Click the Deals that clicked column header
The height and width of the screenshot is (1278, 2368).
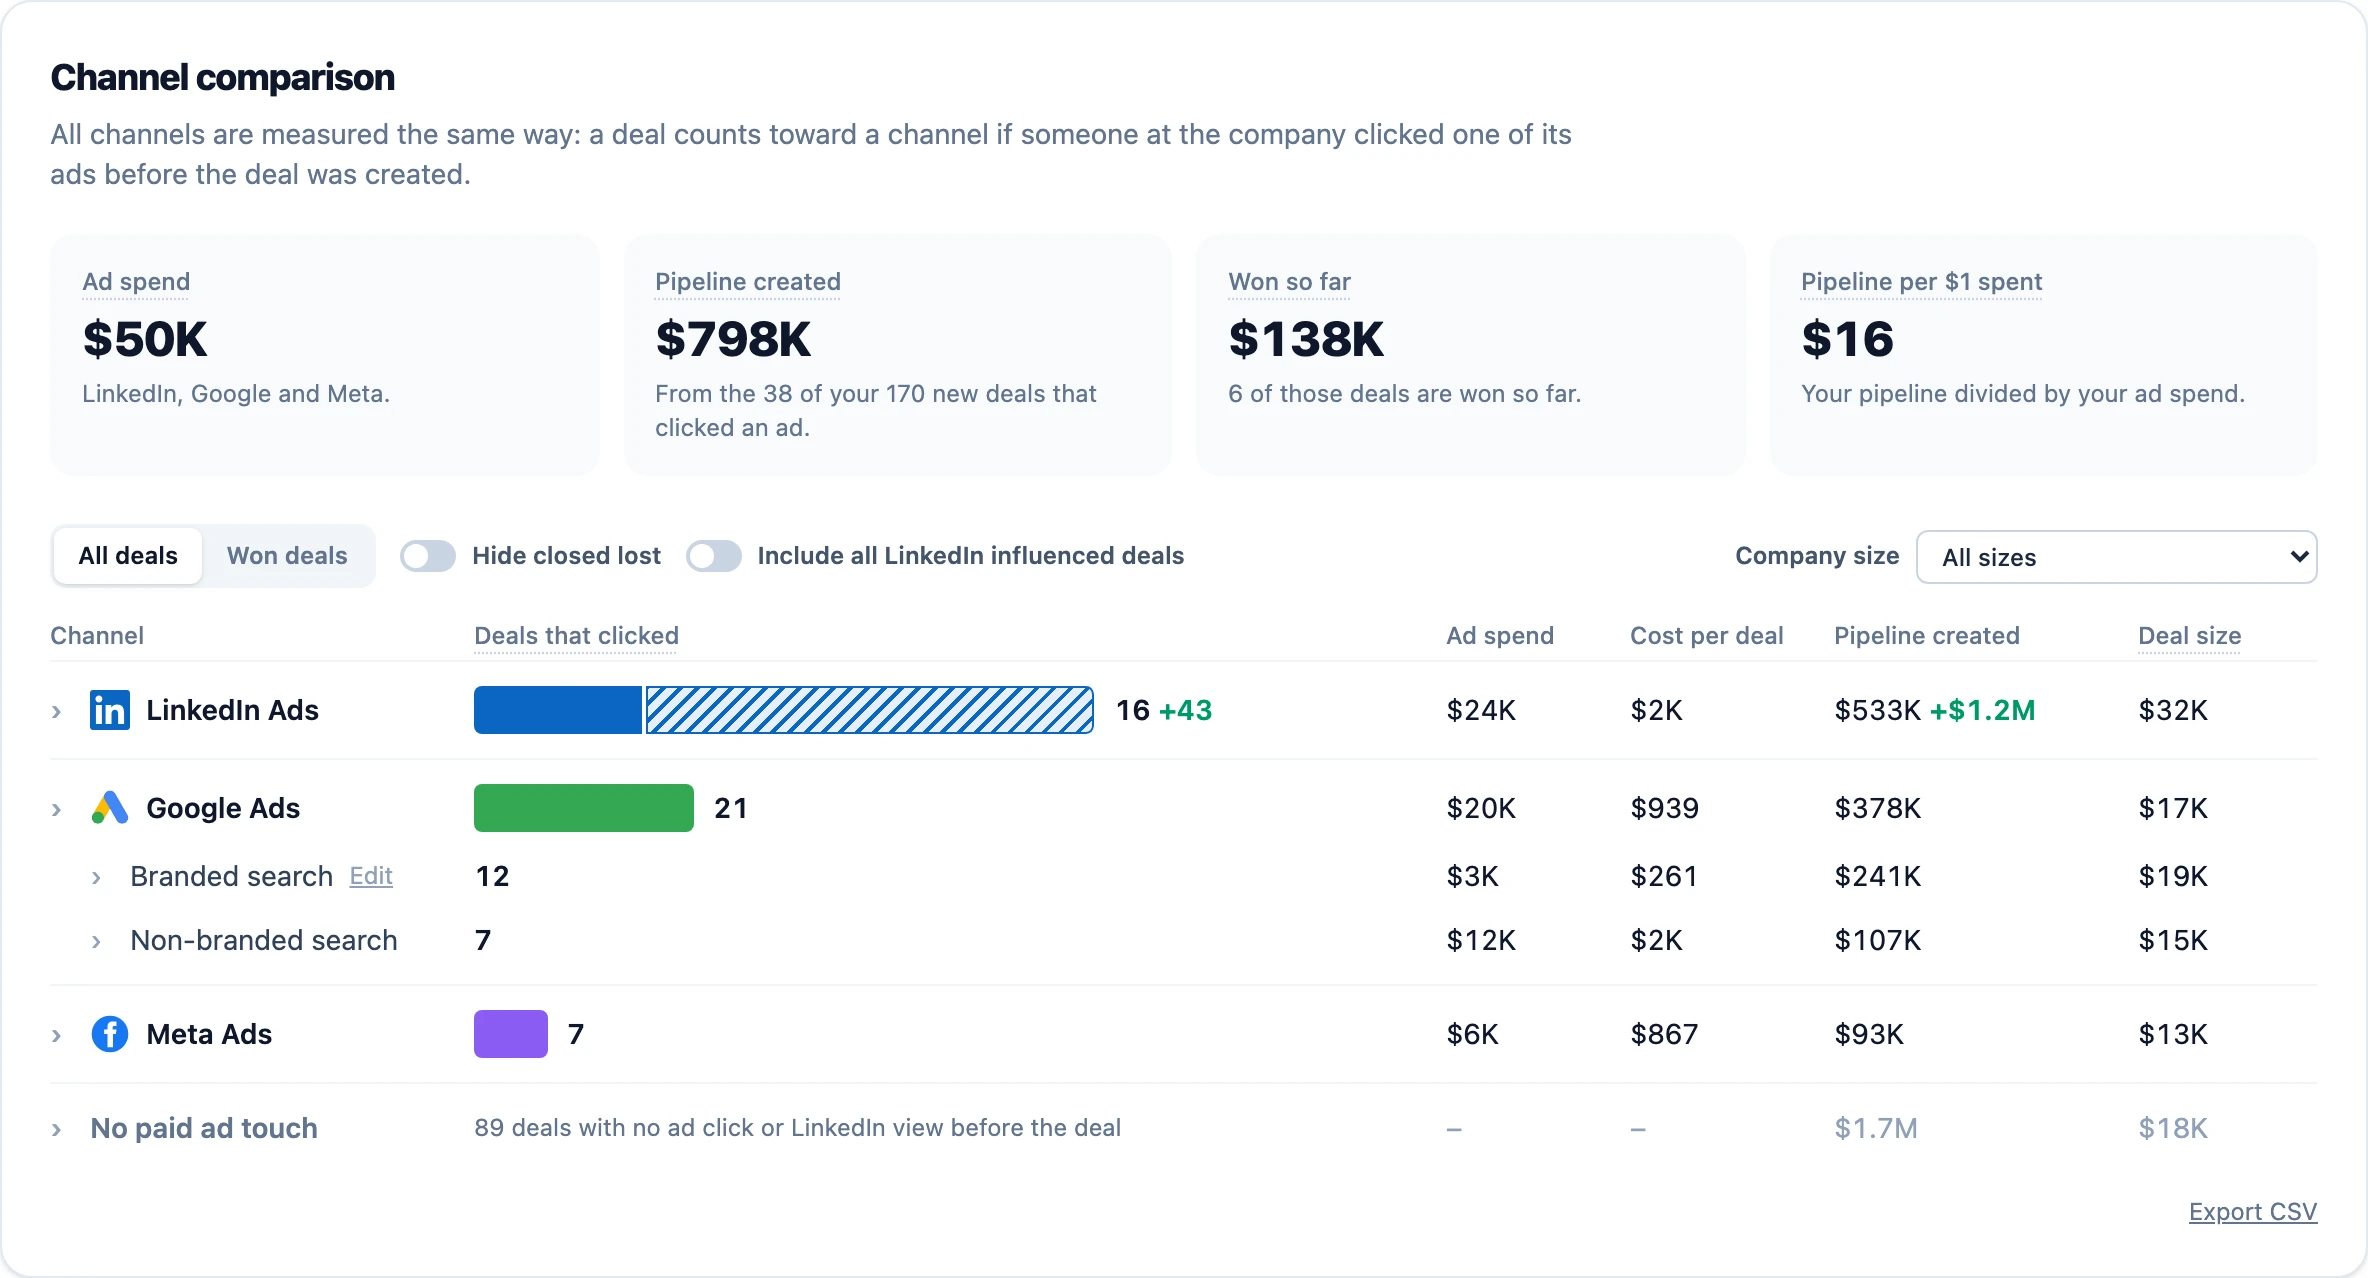[x=576, y=636]
